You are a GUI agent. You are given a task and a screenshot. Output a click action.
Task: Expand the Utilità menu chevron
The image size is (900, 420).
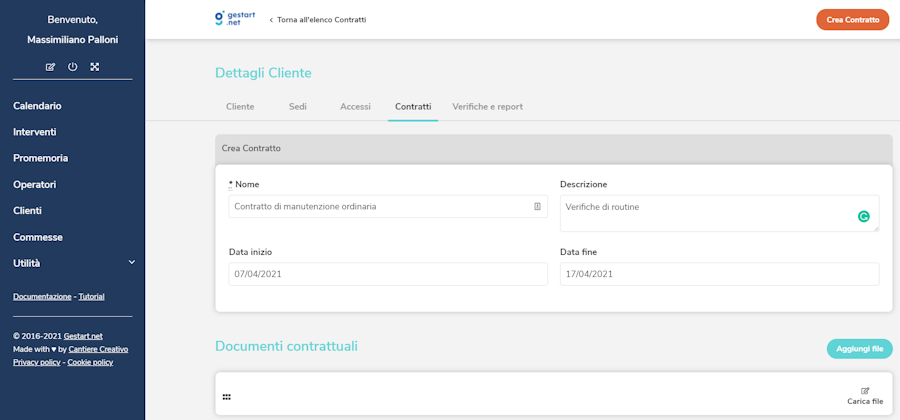point(131,262)
